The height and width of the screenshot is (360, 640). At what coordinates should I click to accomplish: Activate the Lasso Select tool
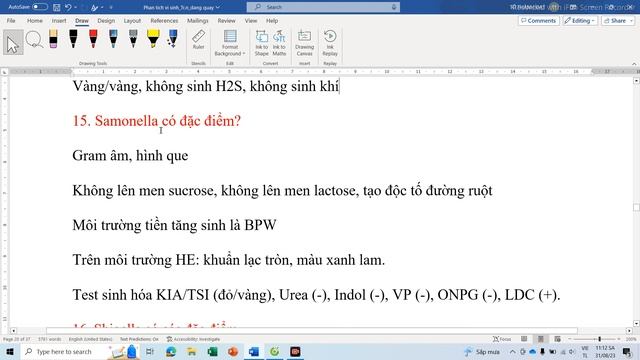point(34,40)
